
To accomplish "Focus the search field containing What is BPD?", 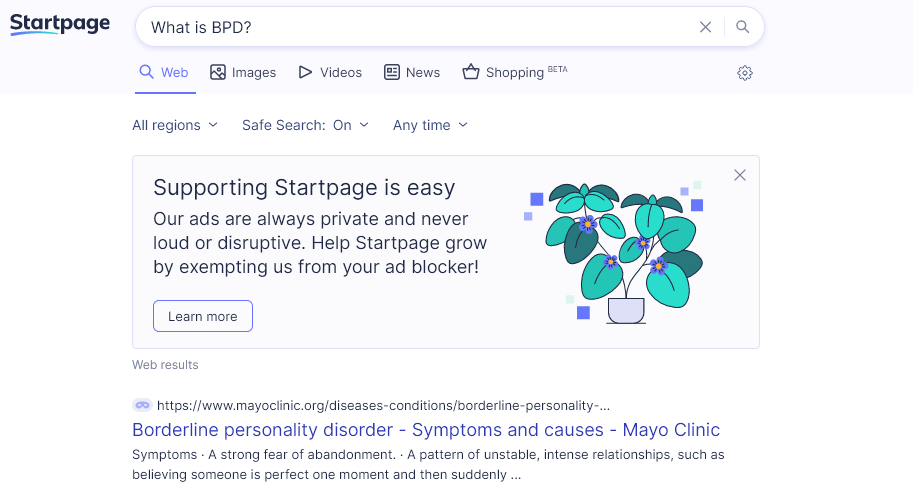I will click(x=419, y=27).
